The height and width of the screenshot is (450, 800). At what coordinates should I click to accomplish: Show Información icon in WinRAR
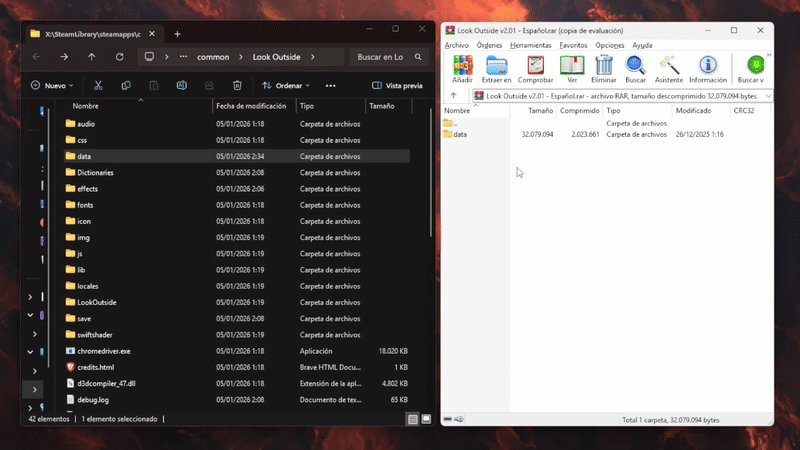tap(708, 69)
